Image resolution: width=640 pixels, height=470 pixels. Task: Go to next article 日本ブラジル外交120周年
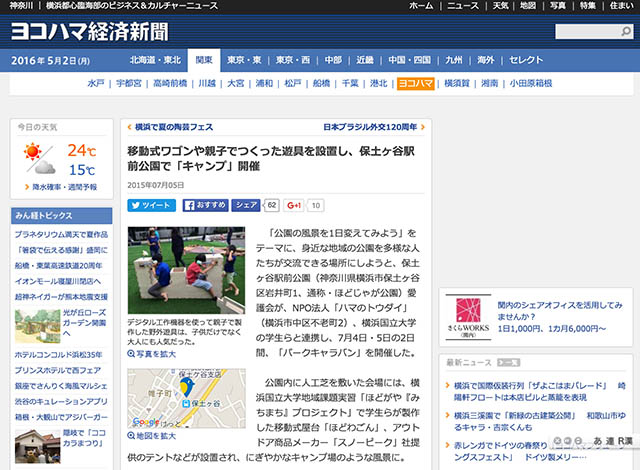click(370, 127)
